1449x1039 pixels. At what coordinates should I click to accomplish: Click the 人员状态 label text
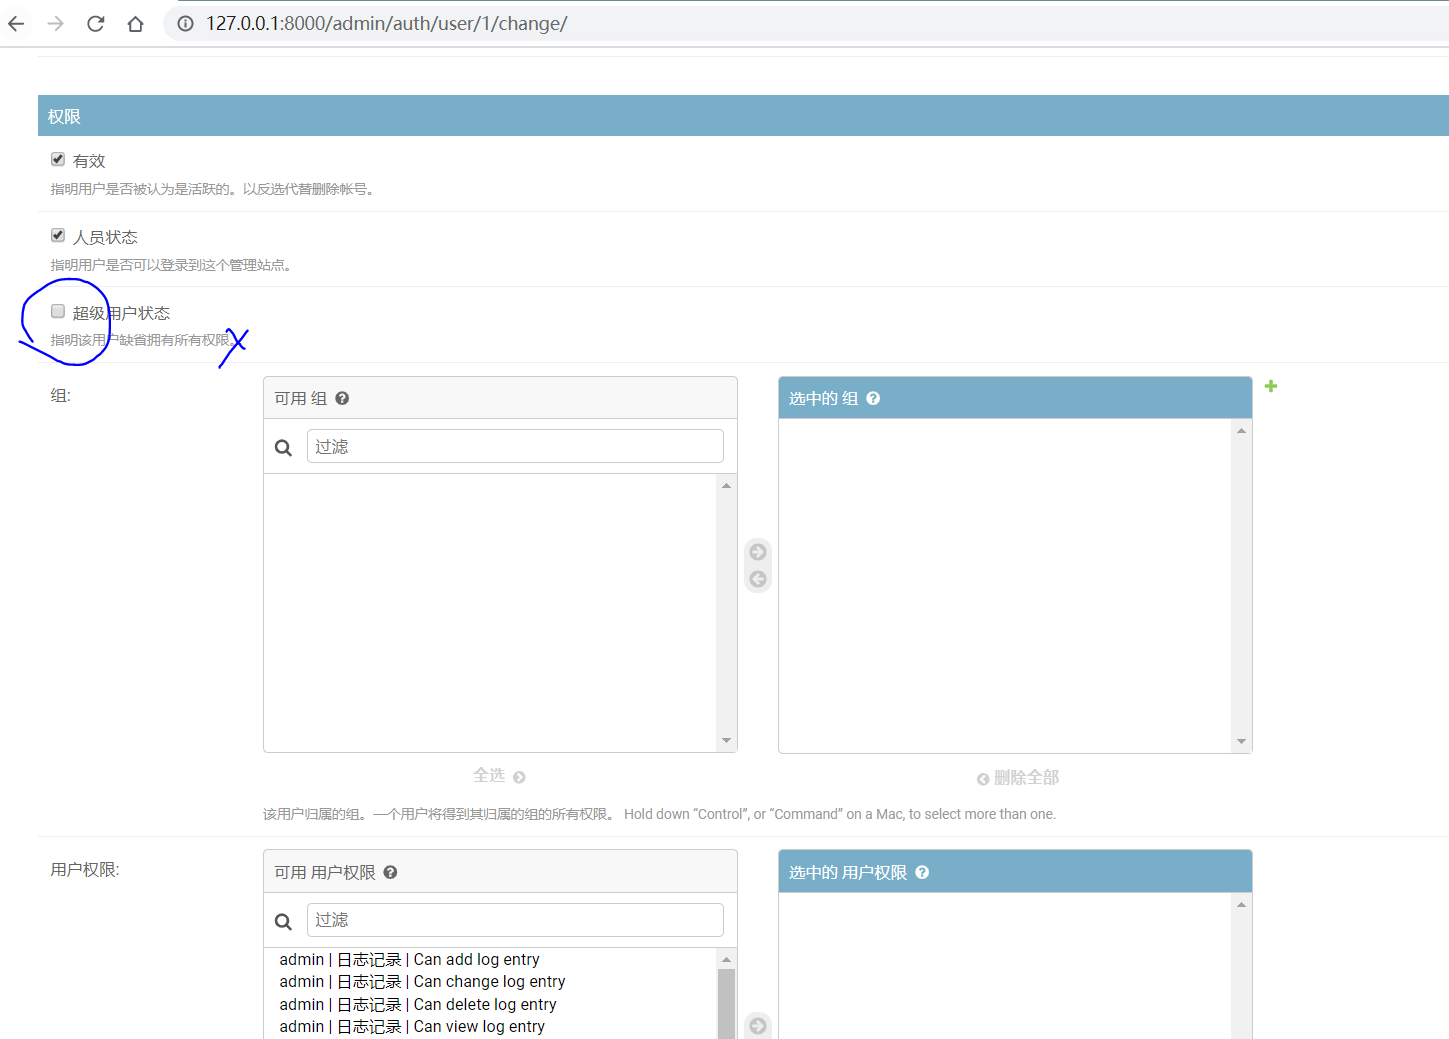[x=105, y=237]
